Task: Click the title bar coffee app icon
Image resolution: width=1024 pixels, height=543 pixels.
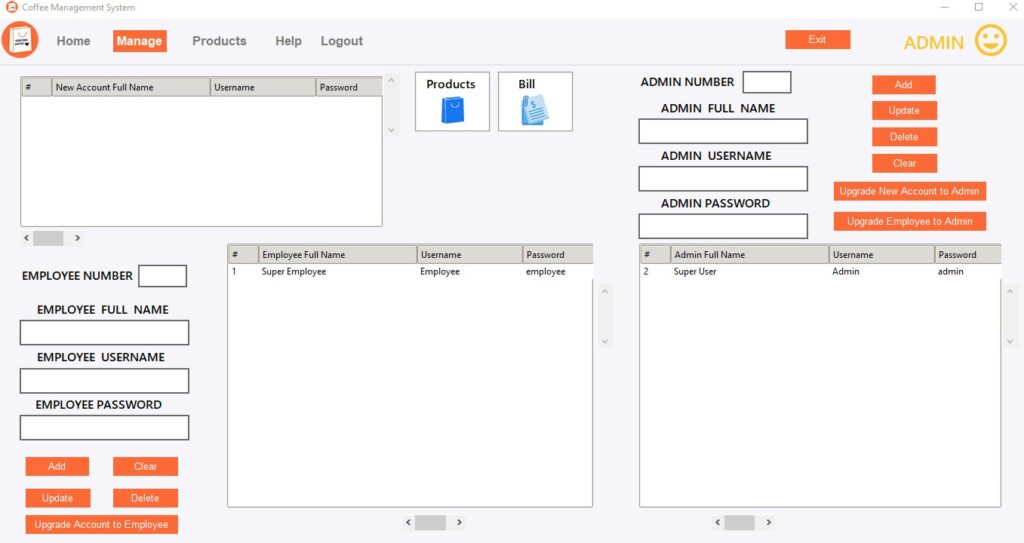Action: point(11,7)
